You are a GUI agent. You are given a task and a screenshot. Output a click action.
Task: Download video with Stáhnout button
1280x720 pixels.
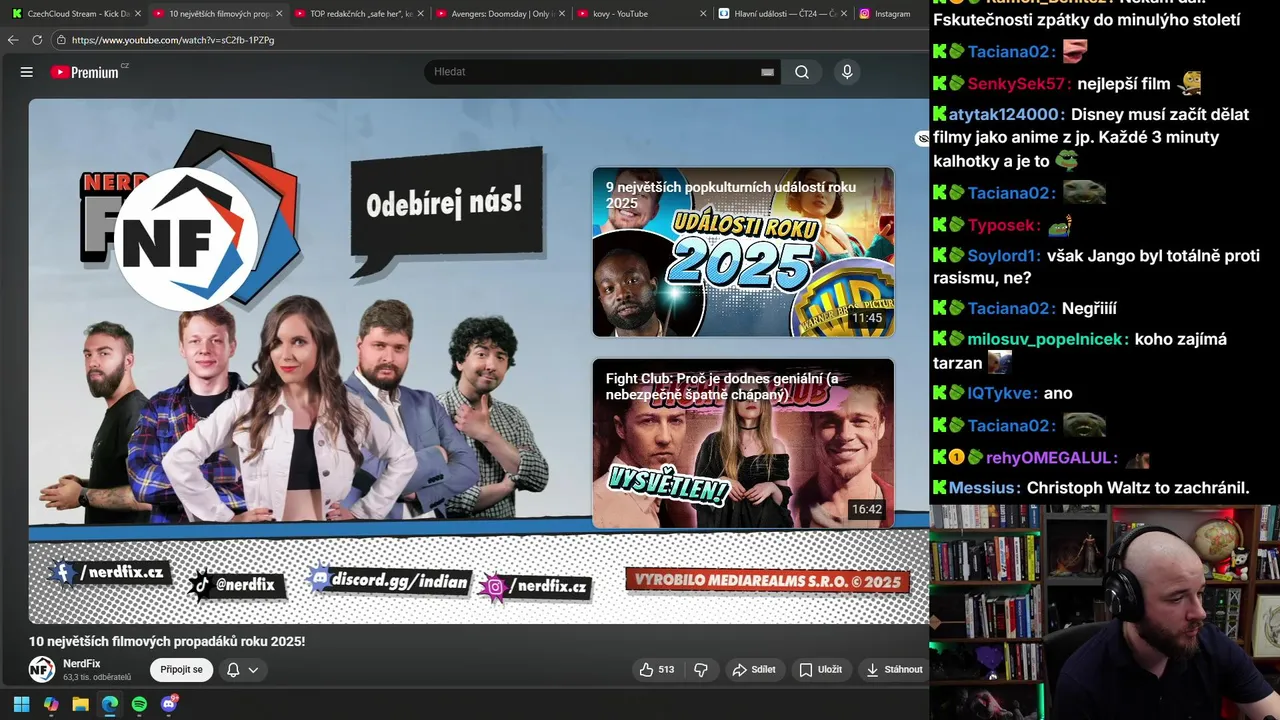pos(894,670)
